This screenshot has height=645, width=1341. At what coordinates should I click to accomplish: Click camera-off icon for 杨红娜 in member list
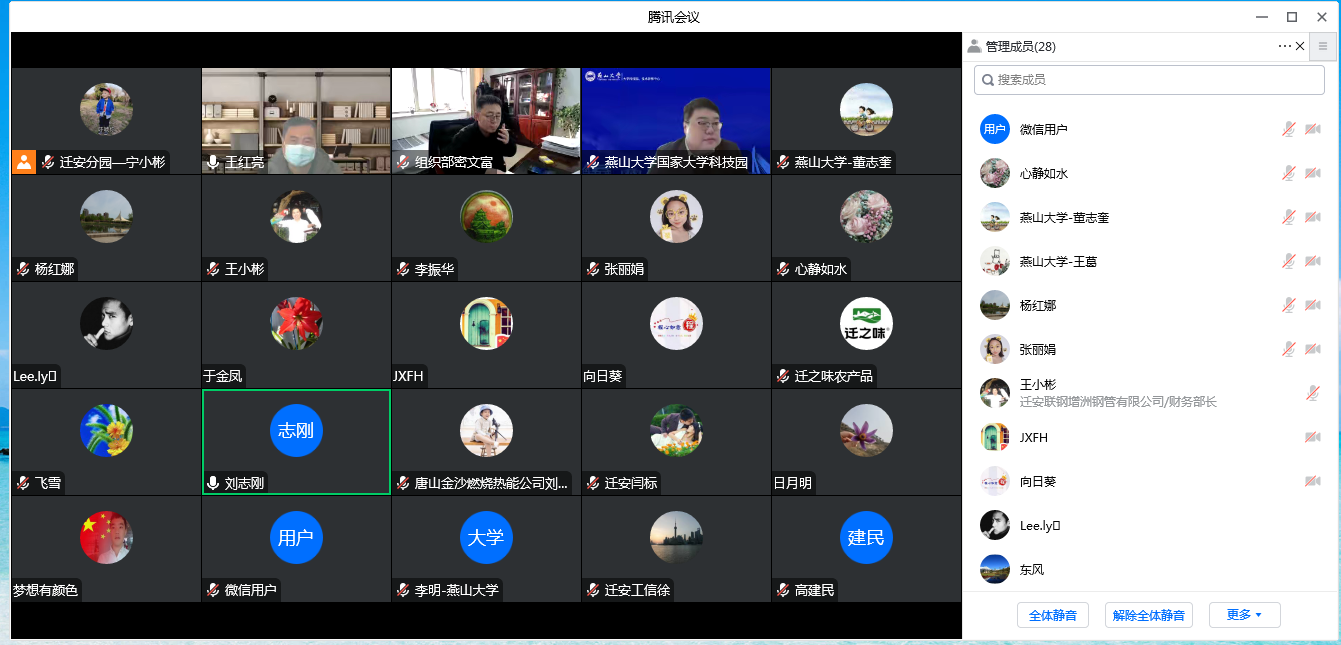point(1312,305)
